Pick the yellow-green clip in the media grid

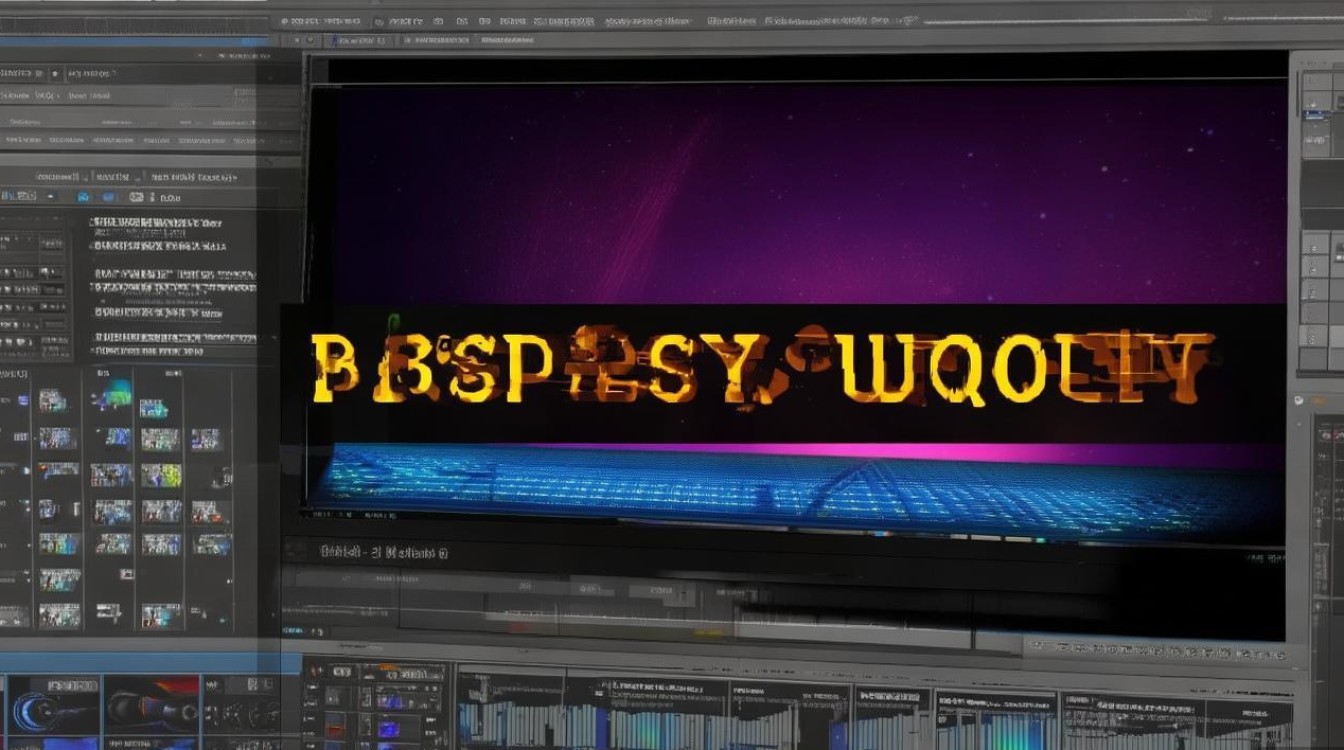tap(160, 474)
